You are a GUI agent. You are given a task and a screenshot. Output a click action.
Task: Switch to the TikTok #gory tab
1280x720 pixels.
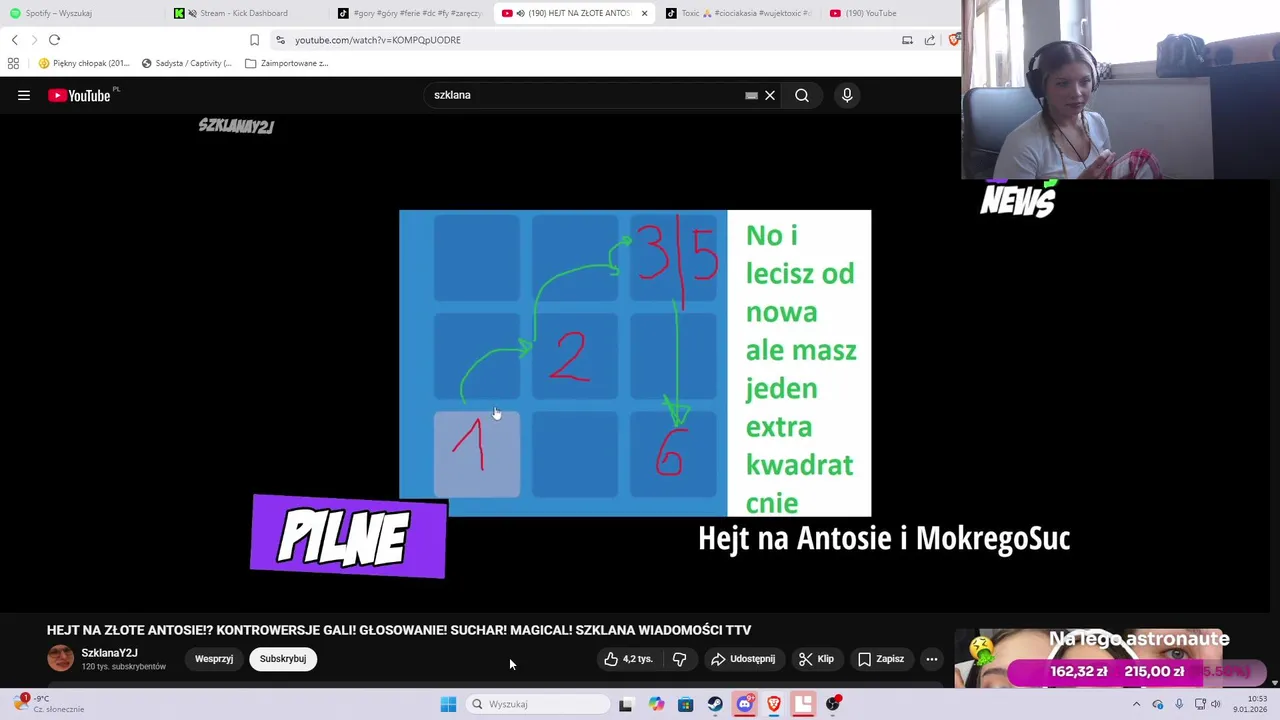[x=410, y=13]
